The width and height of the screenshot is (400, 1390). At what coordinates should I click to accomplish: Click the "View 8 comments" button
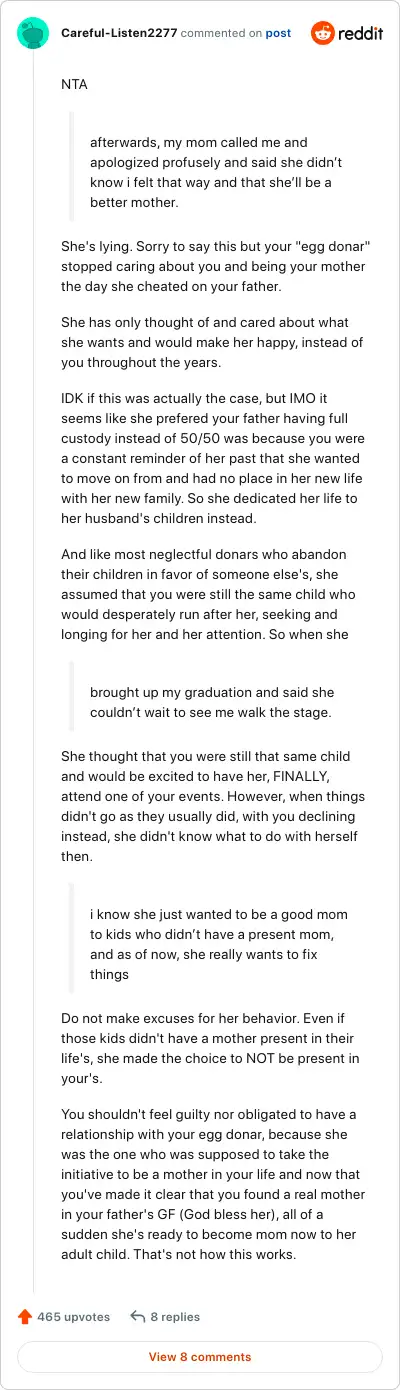point(200,1357)
